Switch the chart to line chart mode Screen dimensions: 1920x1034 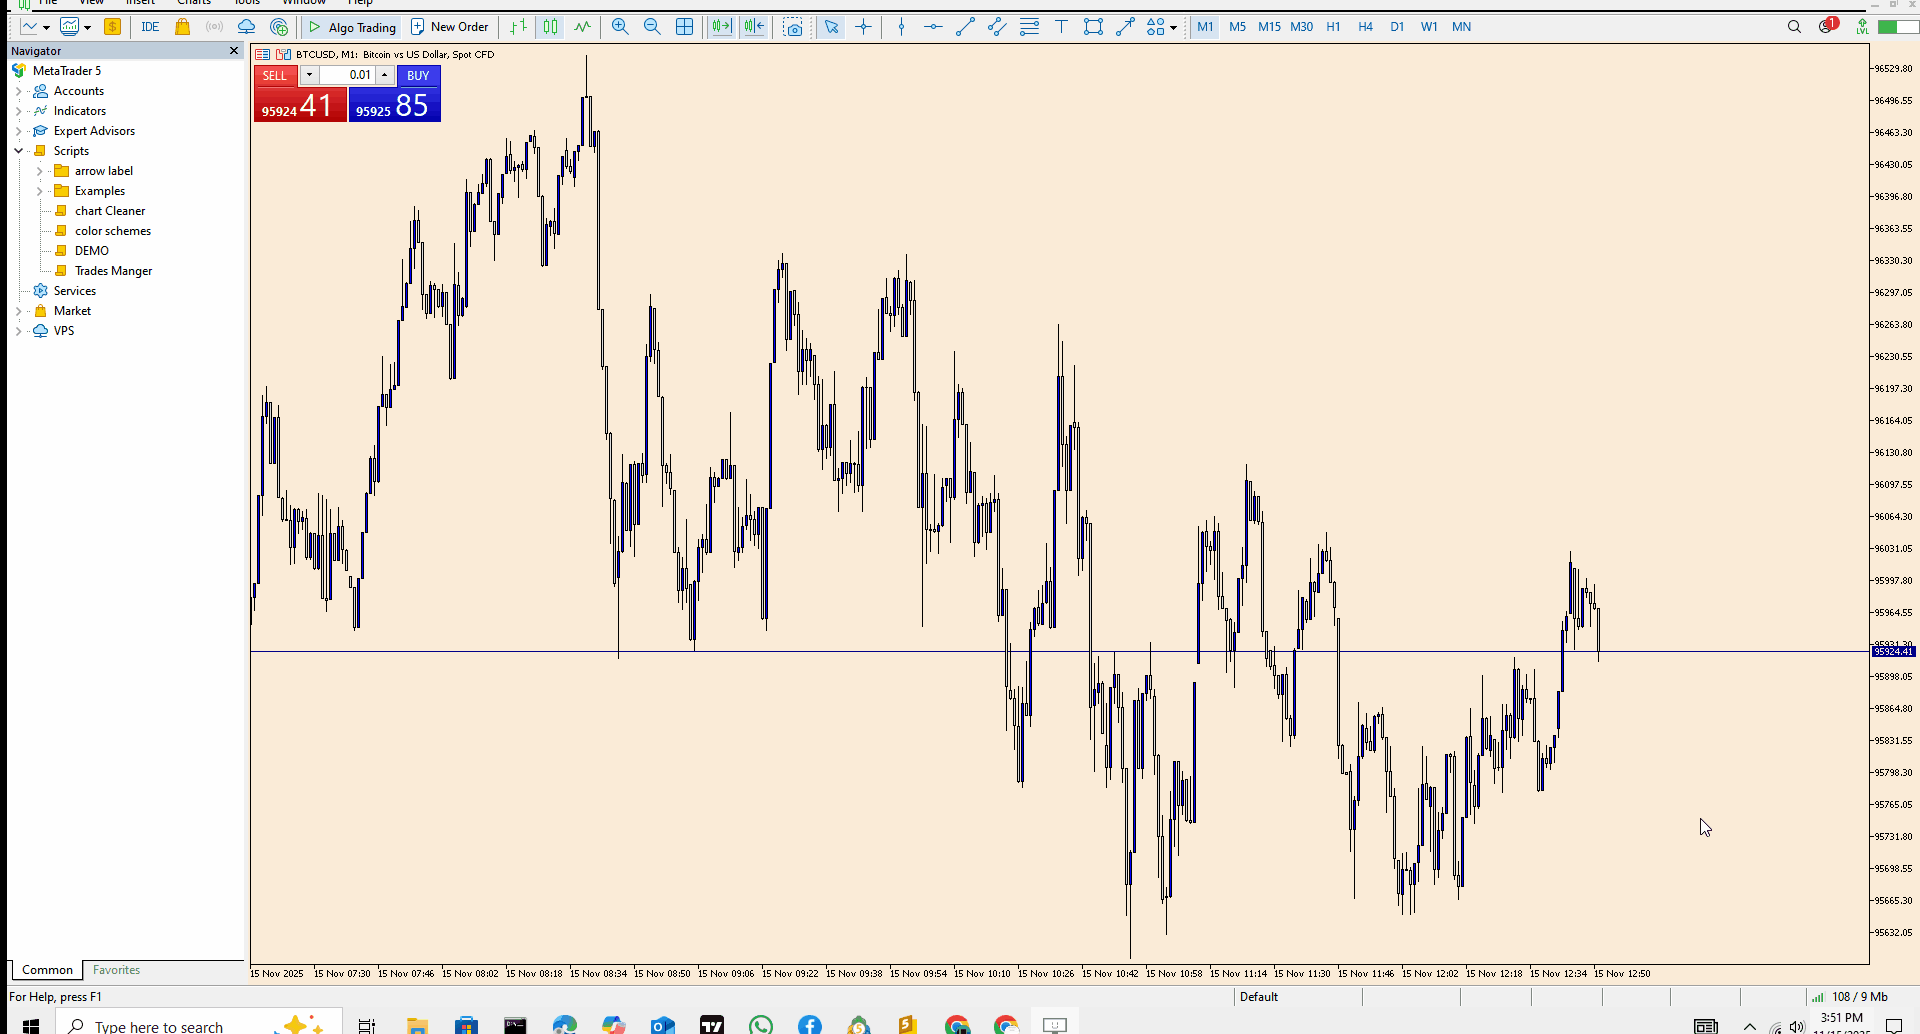tap(582, 27)
